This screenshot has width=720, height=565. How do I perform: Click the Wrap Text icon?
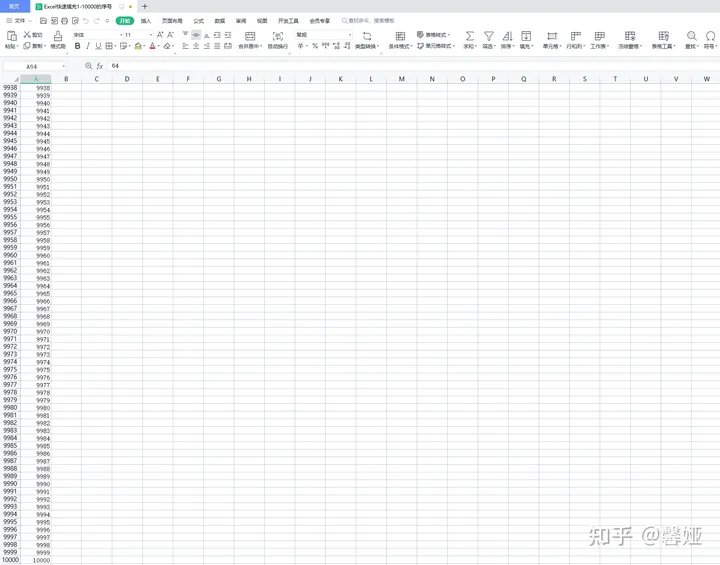278,36
